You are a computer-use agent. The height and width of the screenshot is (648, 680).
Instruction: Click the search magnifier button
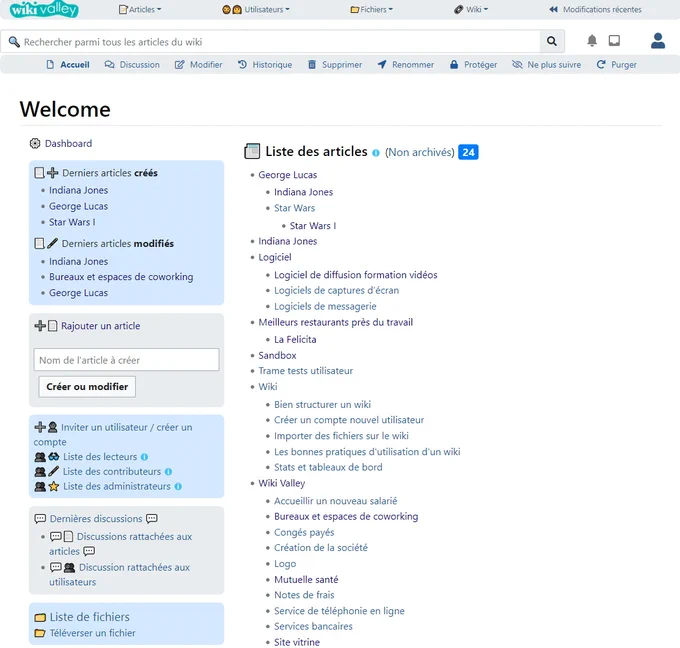point(552,41)
